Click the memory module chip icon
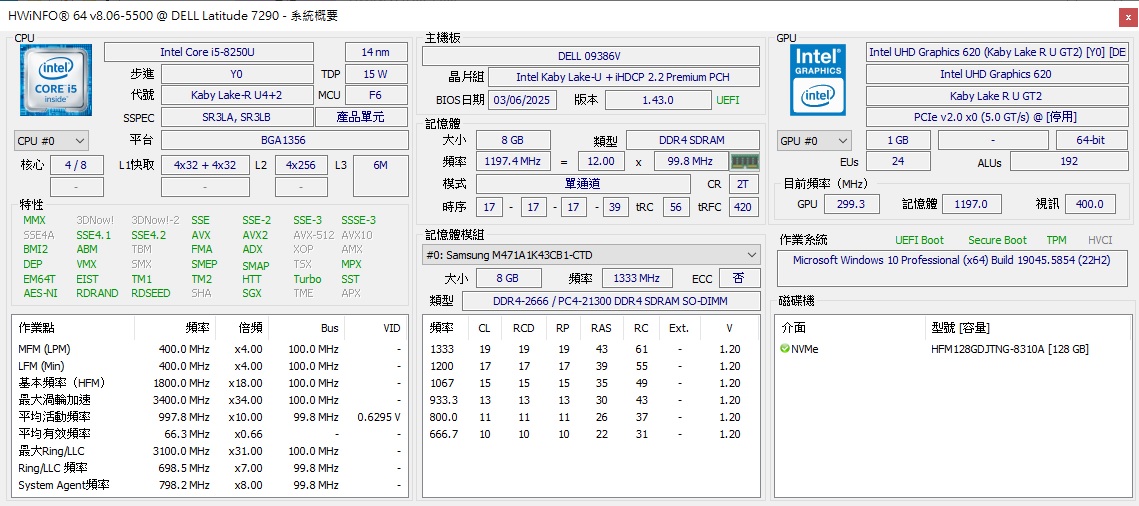 point(745,161)
